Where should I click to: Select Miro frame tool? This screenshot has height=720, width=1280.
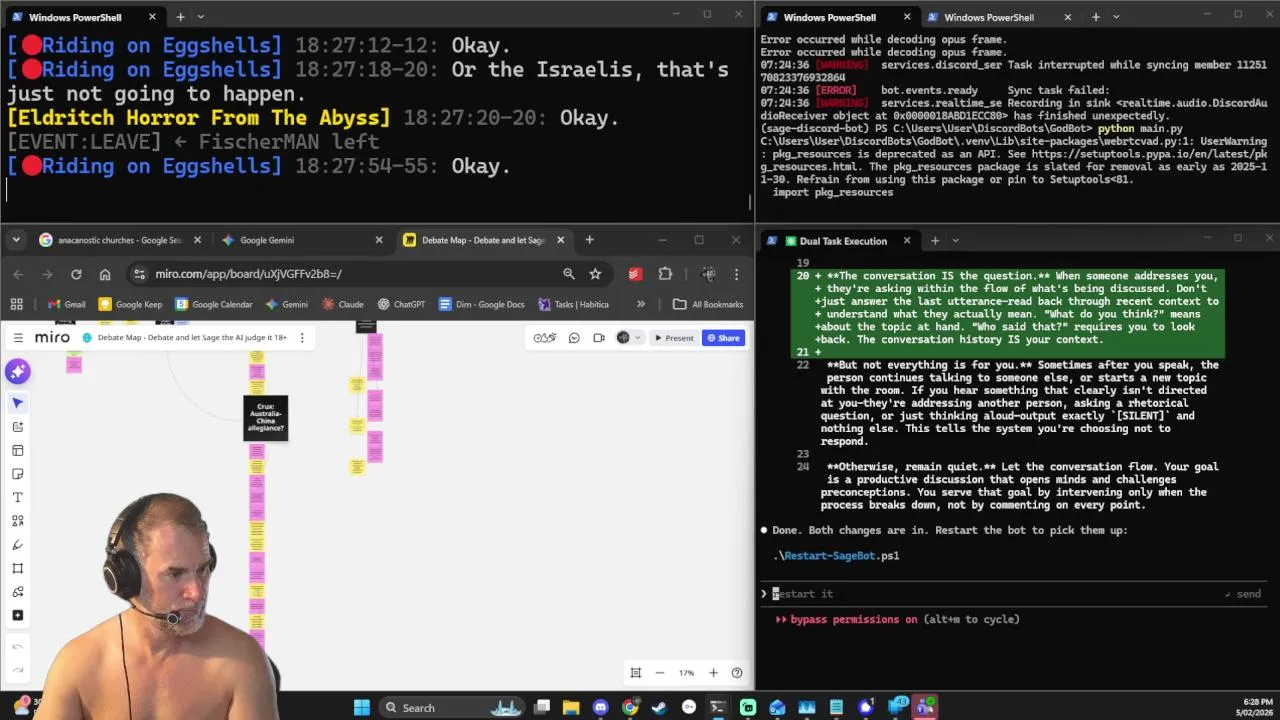[17, 569]
